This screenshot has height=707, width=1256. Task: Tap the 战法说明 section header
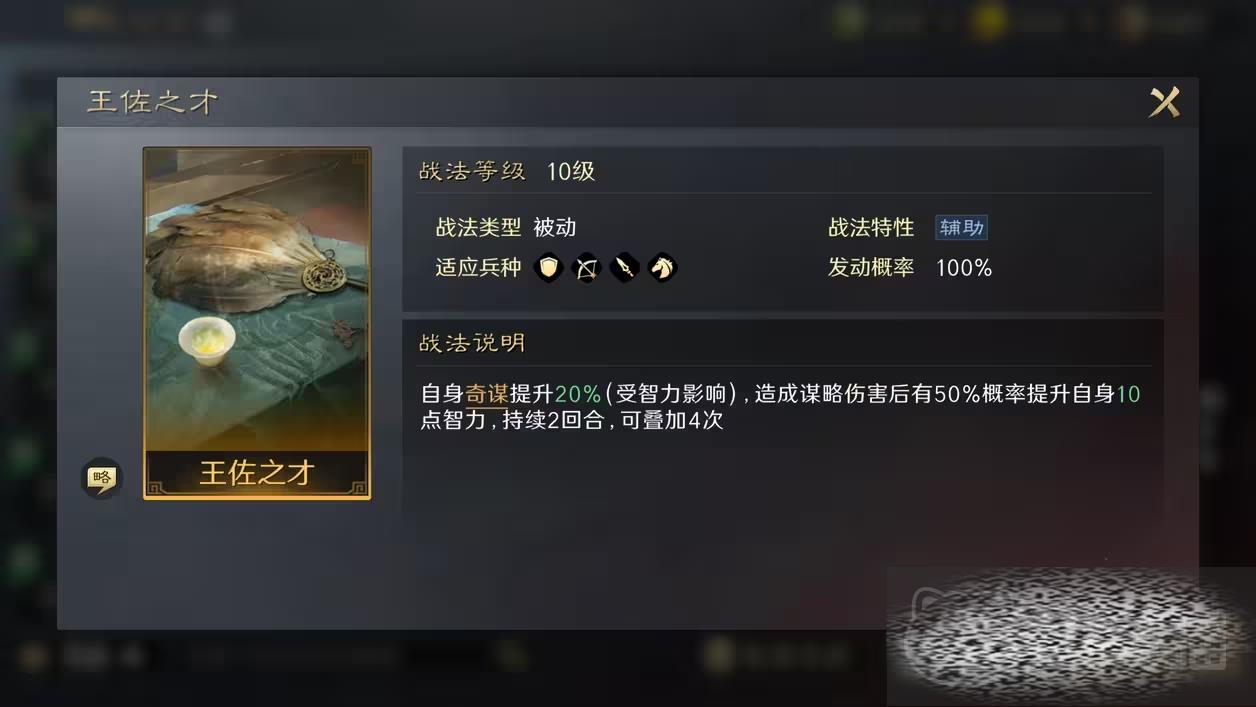tap(472, 343)
